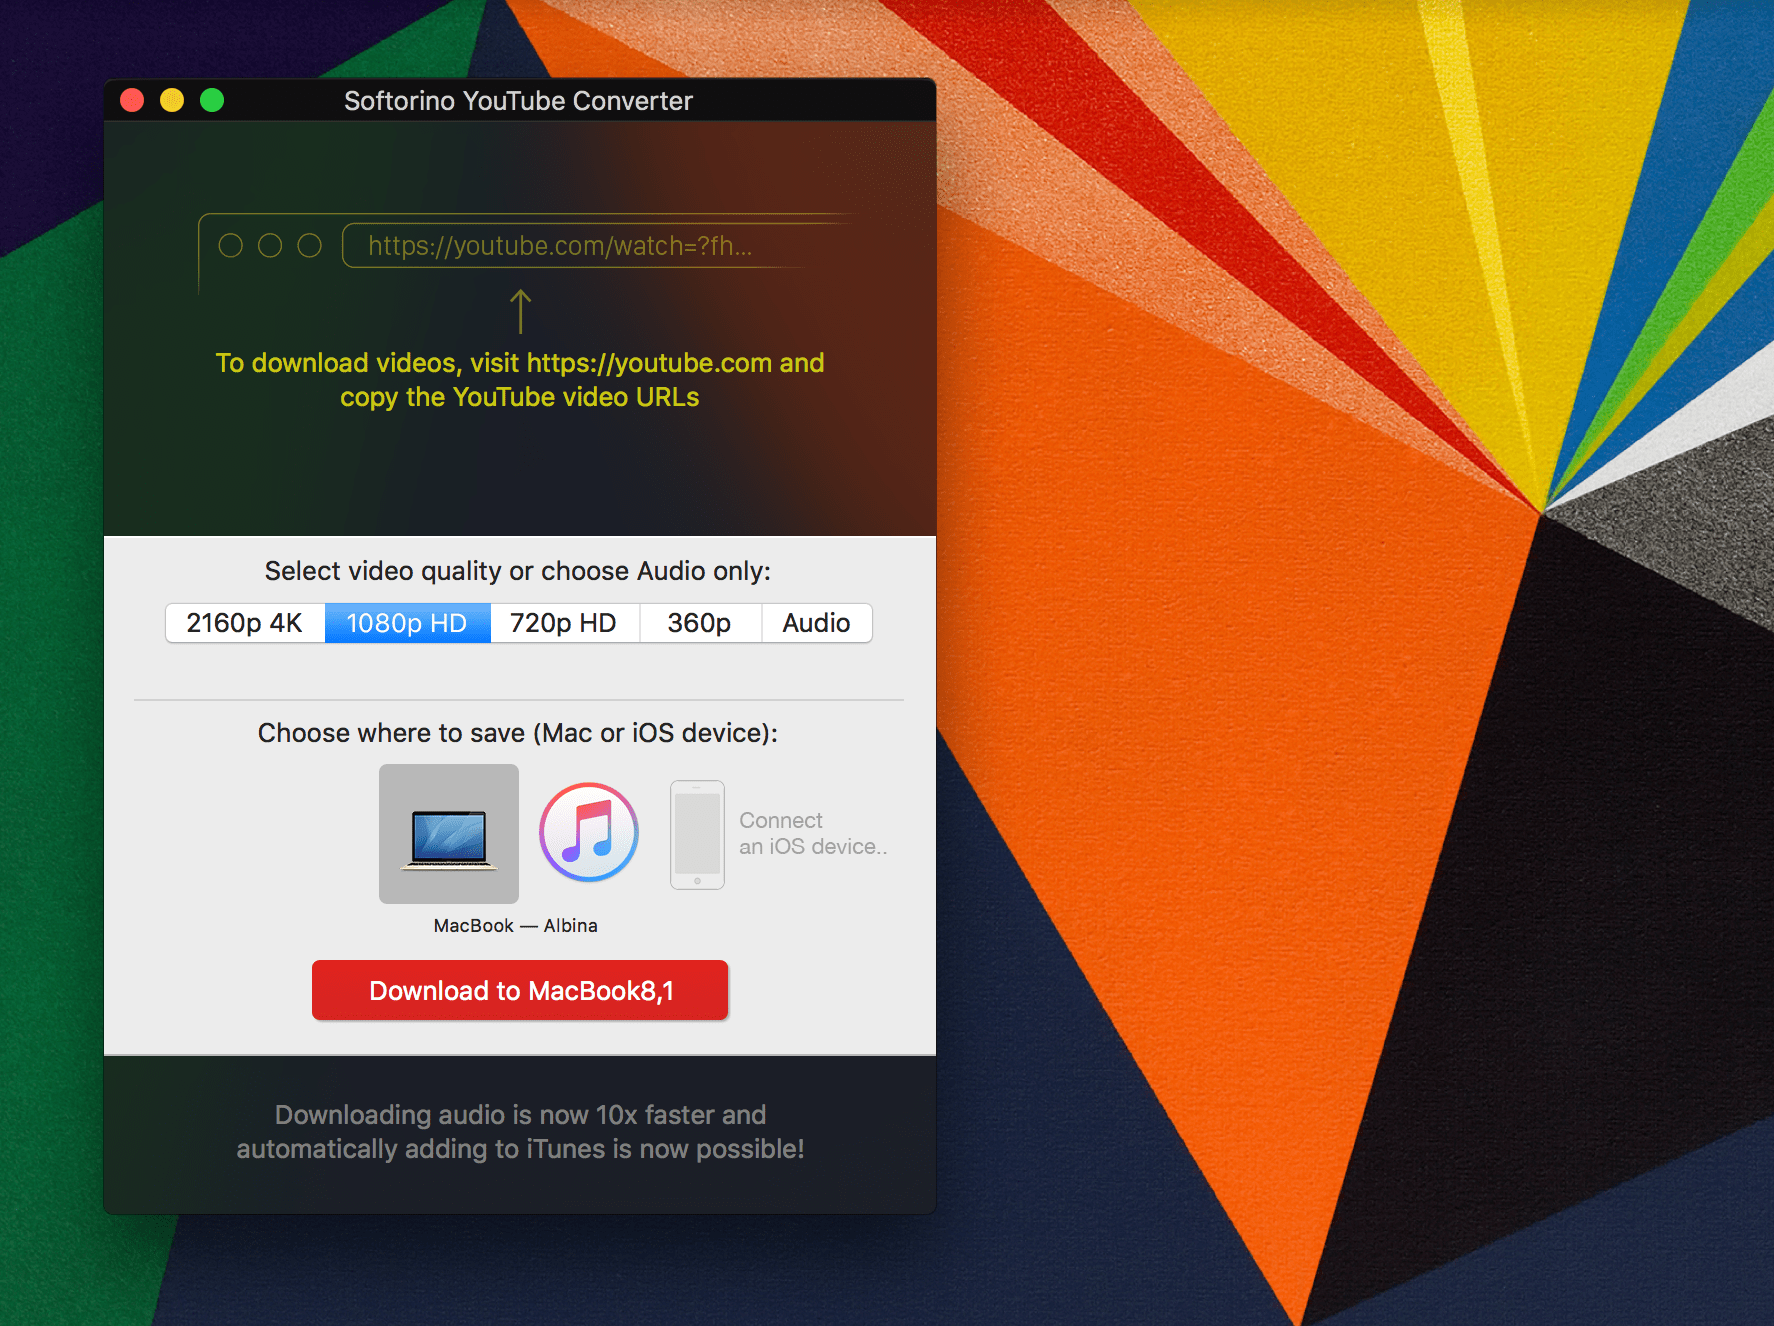
Task: Minimize window with yellow button
Action: pyautogui.click(x=172, y=100)
